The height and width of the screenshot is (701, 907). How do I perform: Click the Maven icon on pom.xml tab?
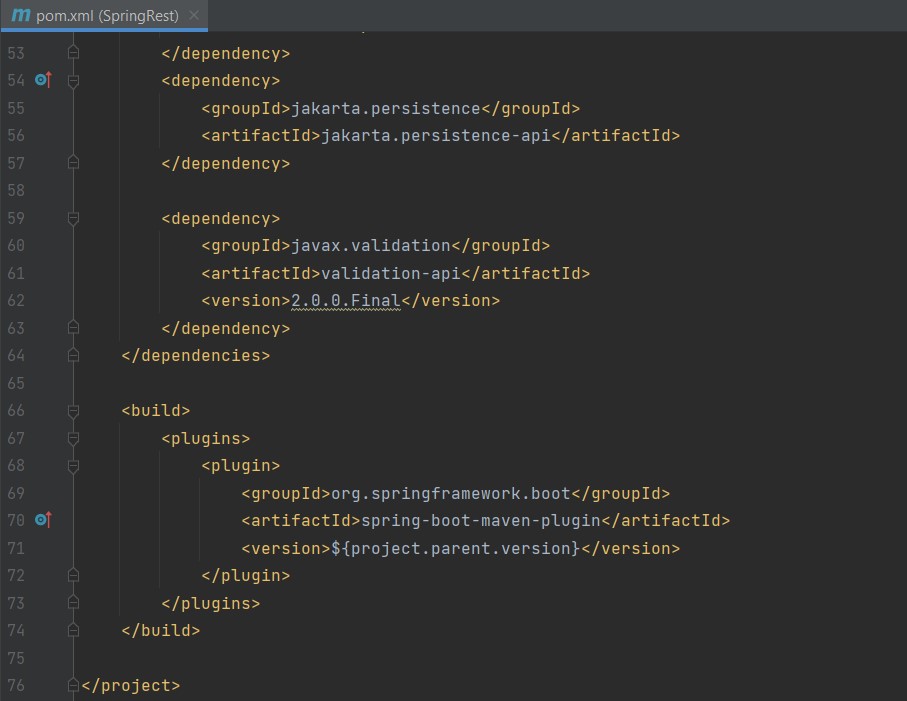(x=21, y=15)
